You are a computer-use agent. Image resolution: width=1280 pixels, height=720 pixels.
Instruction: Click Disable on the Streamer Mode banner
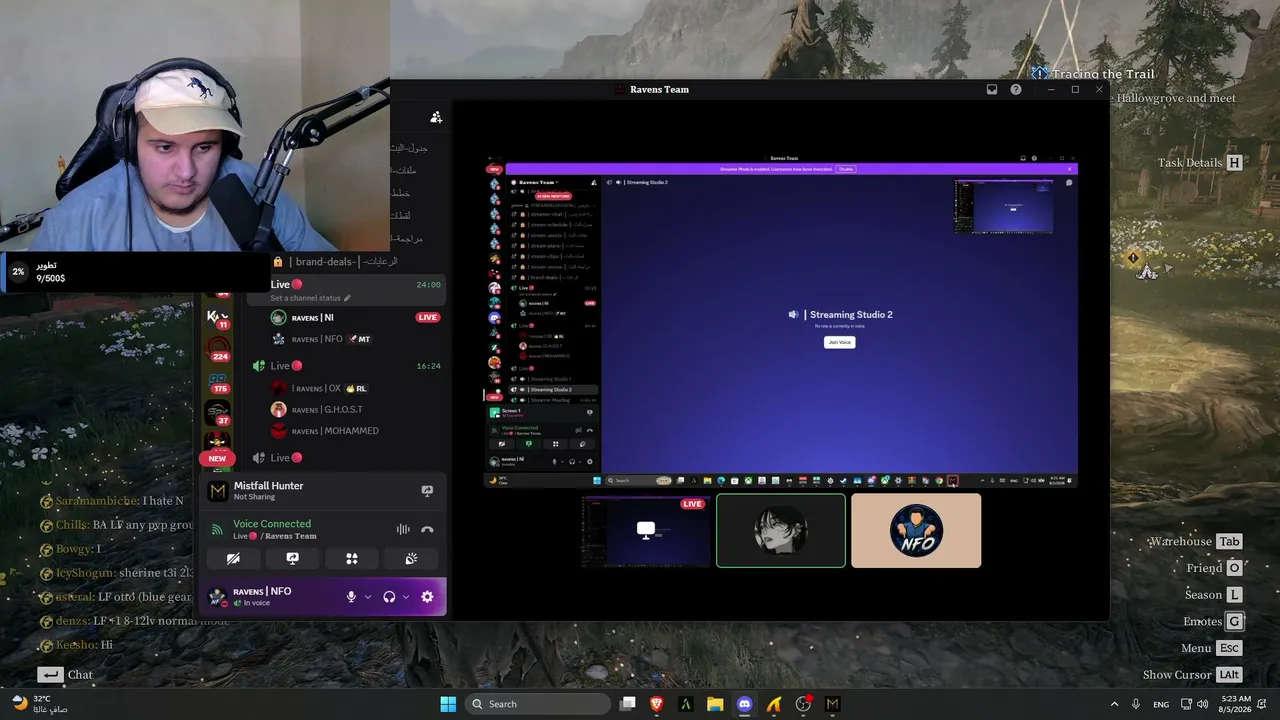point(846,169)
